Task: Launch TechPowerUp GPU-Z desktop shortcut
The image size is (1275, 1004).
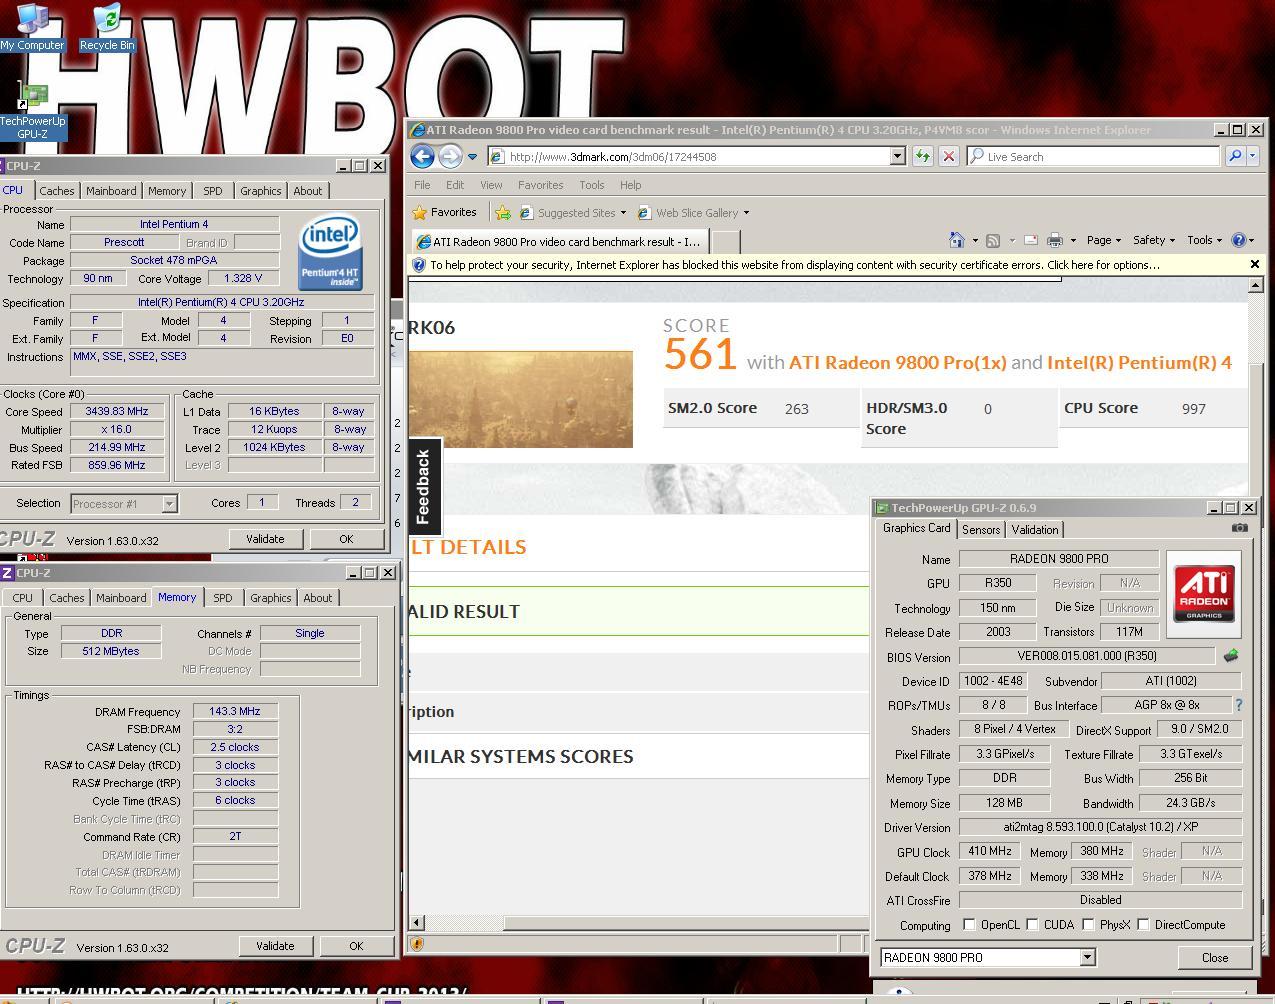Action: point(32,112)
